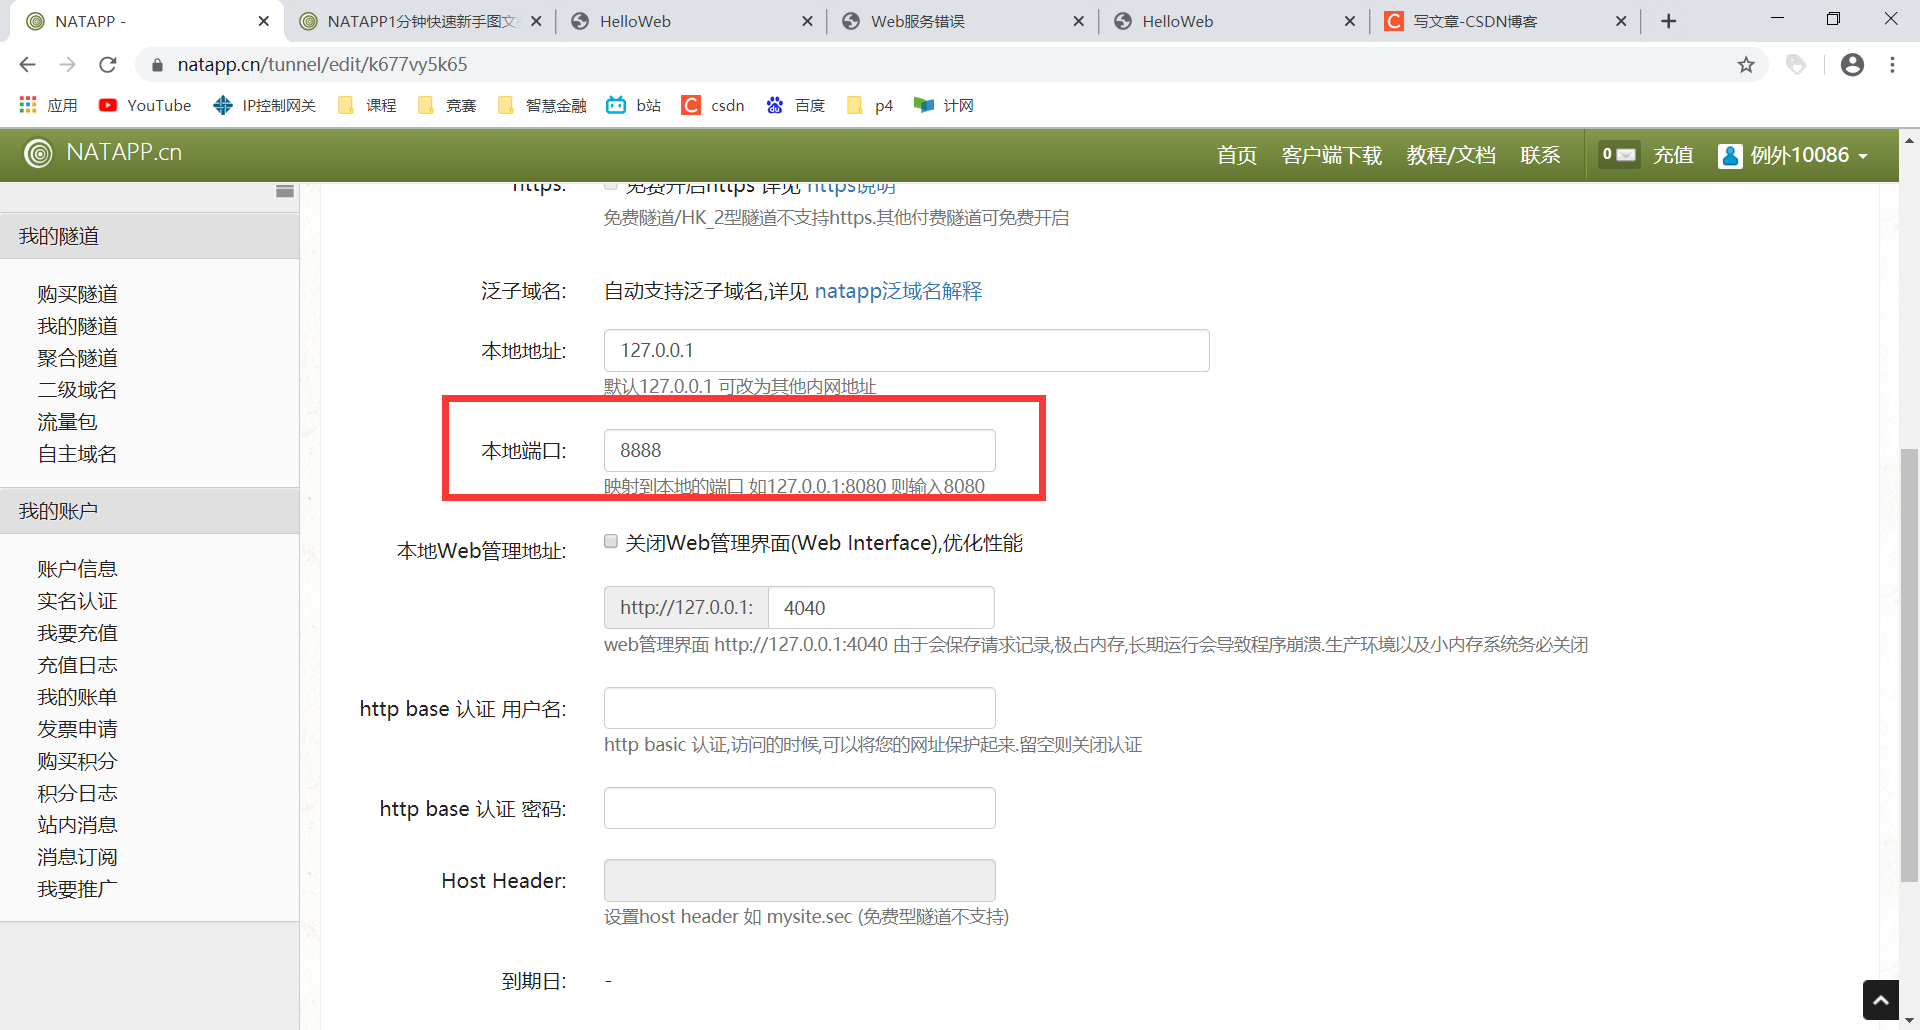The height and width of the screenshot is (1030, 1920).
Task: Go to 购买隧道 in sidebar
Action: [x=77, y=294]
